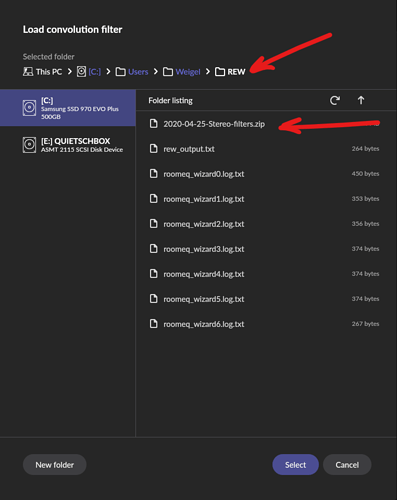Click the This PC computer icon
The width and height of the screenshot is (397, 500).
pos(28,71)
